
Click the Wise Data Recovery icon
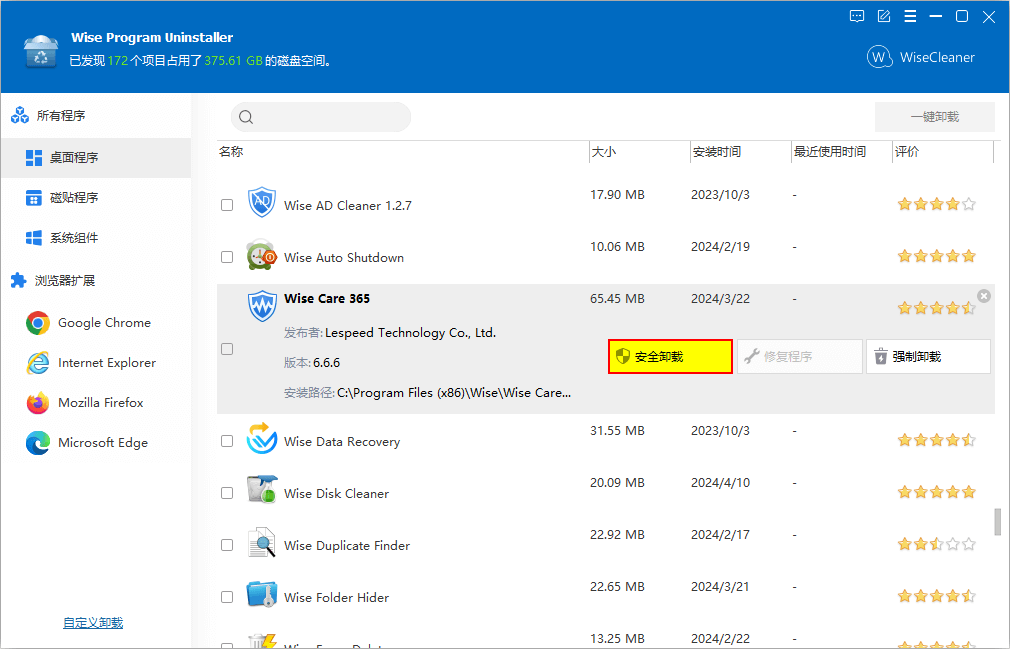pyautogui.click(x=262, y=439)
